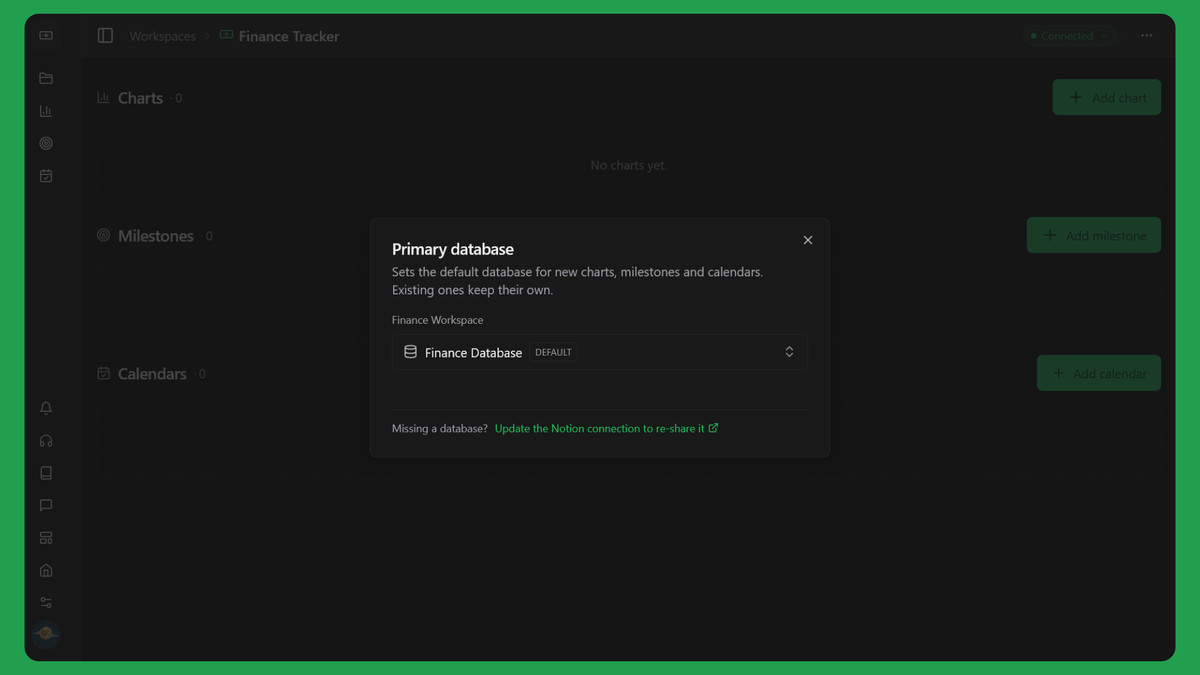Image resolution: width=1200 pixels, height=675 pixels.
Task: Click the Connected status badge
Action: coord(1069,36)
